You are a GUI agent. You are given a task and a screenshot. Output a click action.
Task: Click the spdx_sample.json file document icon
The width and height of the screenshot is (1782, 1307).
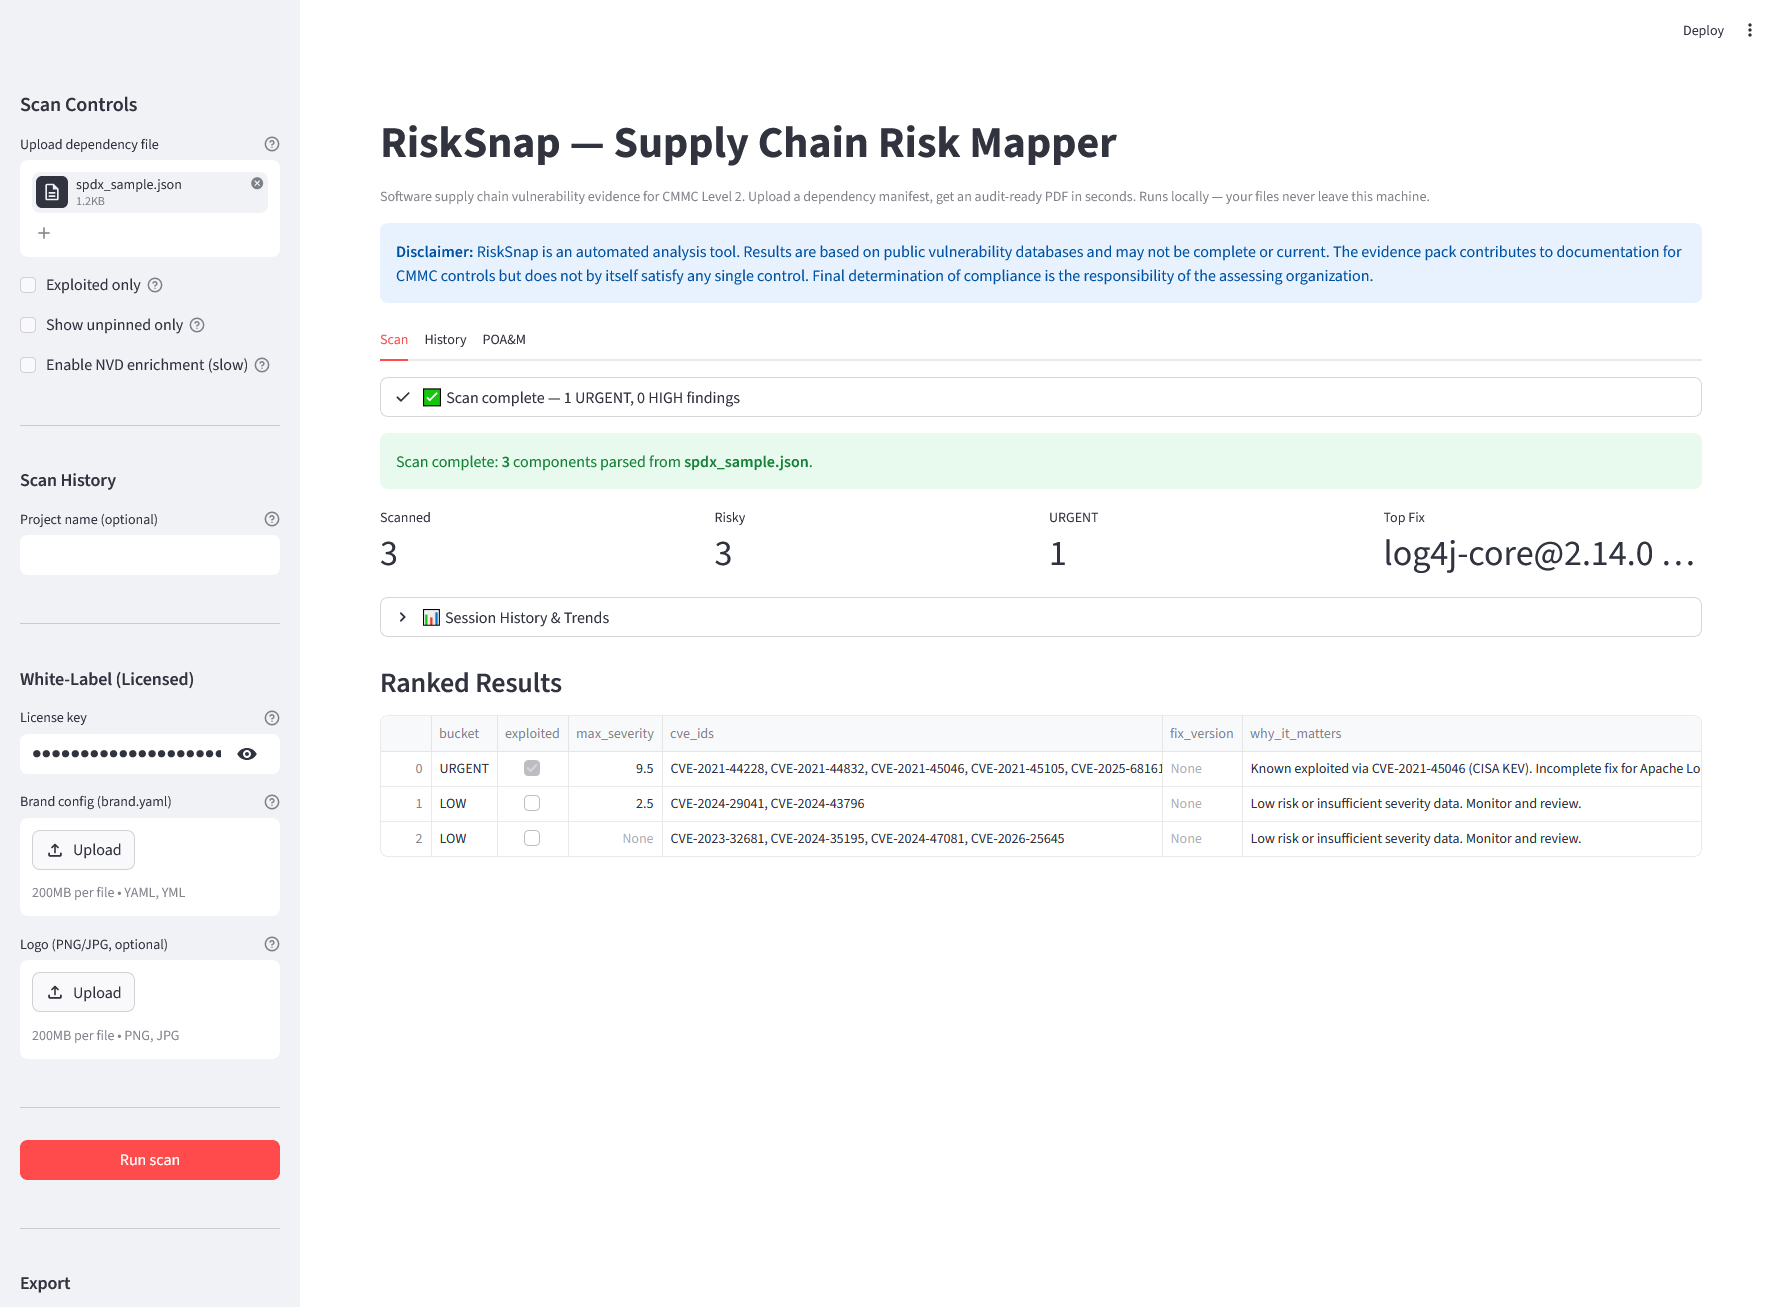coord(52,192)
